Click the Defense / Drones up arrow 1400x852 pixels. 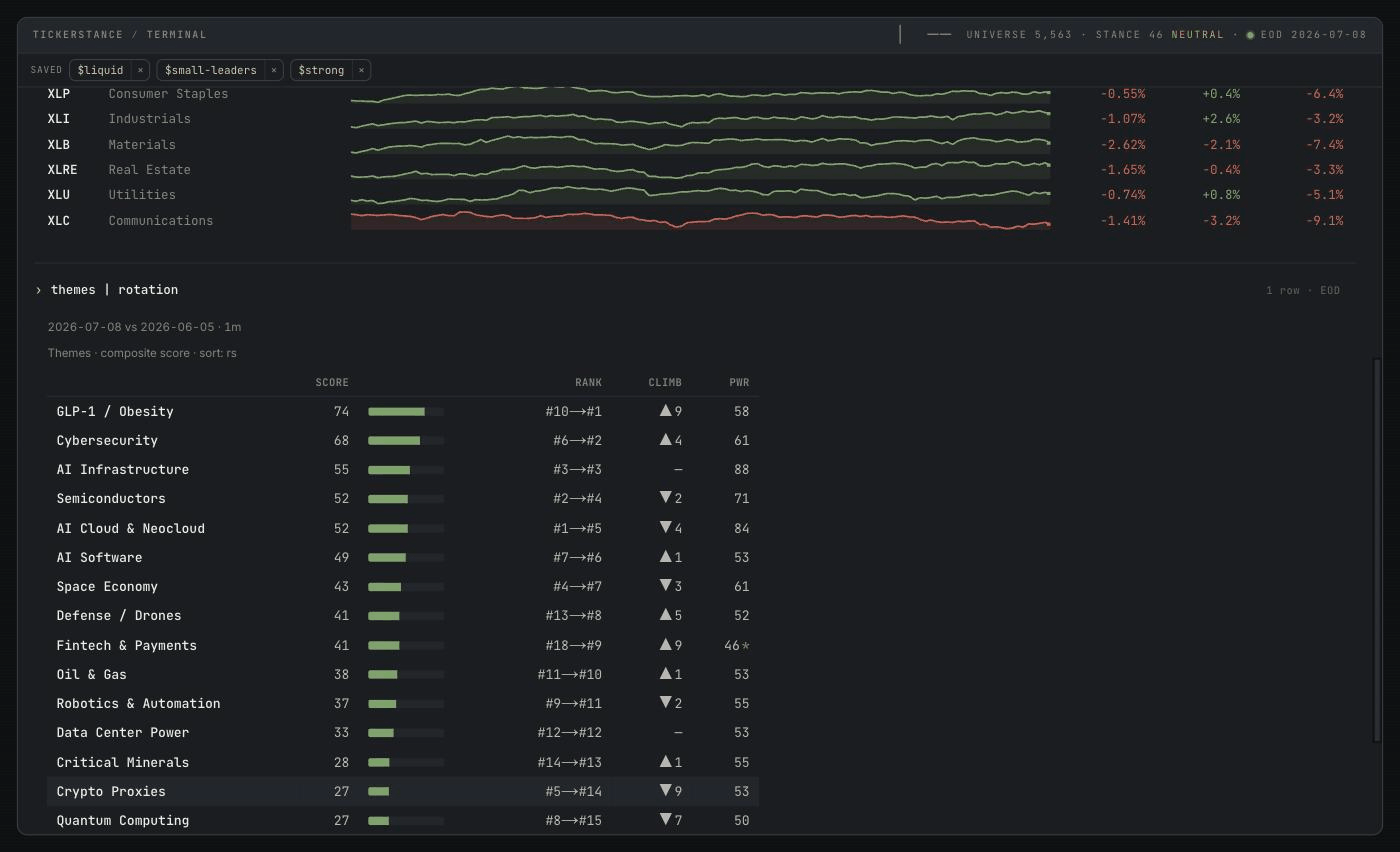point(665,615)
